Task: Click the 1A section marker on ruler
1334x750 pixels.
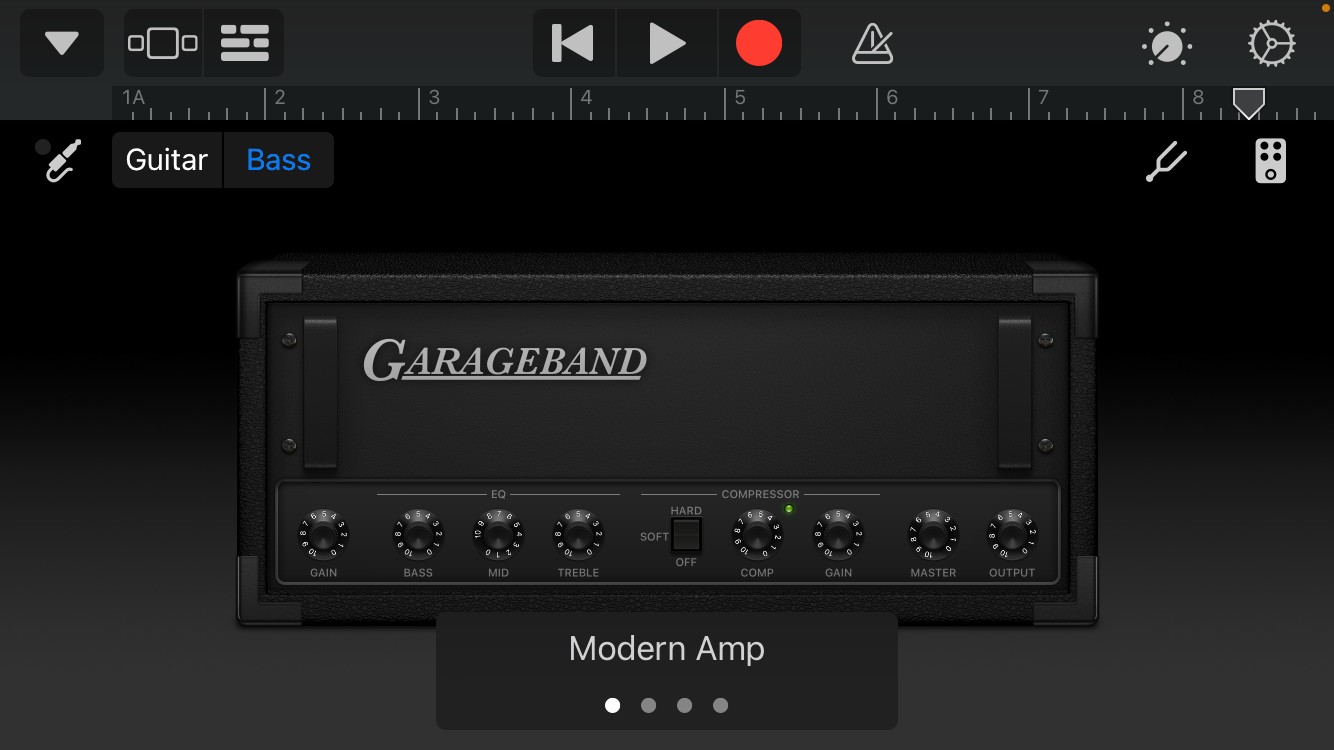Action: tap(133, 98)
